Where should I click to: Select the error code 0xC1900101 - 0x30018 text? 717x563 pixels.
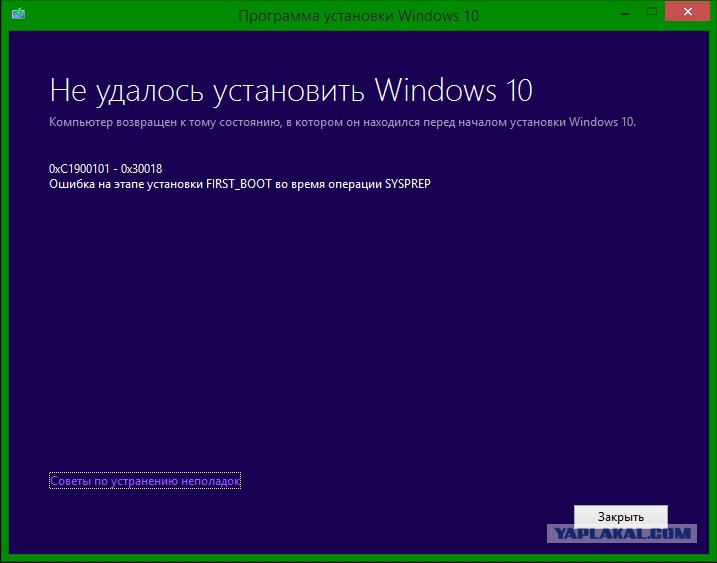(x=106, y=169)
